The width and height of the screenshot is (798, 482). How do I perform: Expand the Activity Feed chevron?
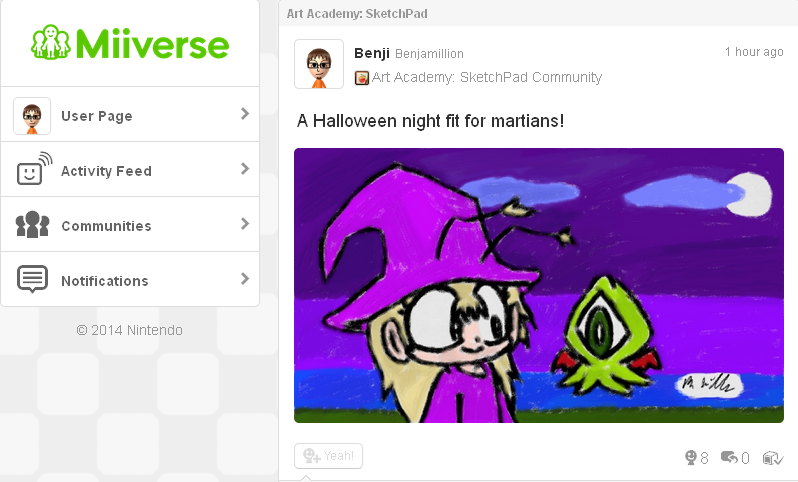[245, 168]
